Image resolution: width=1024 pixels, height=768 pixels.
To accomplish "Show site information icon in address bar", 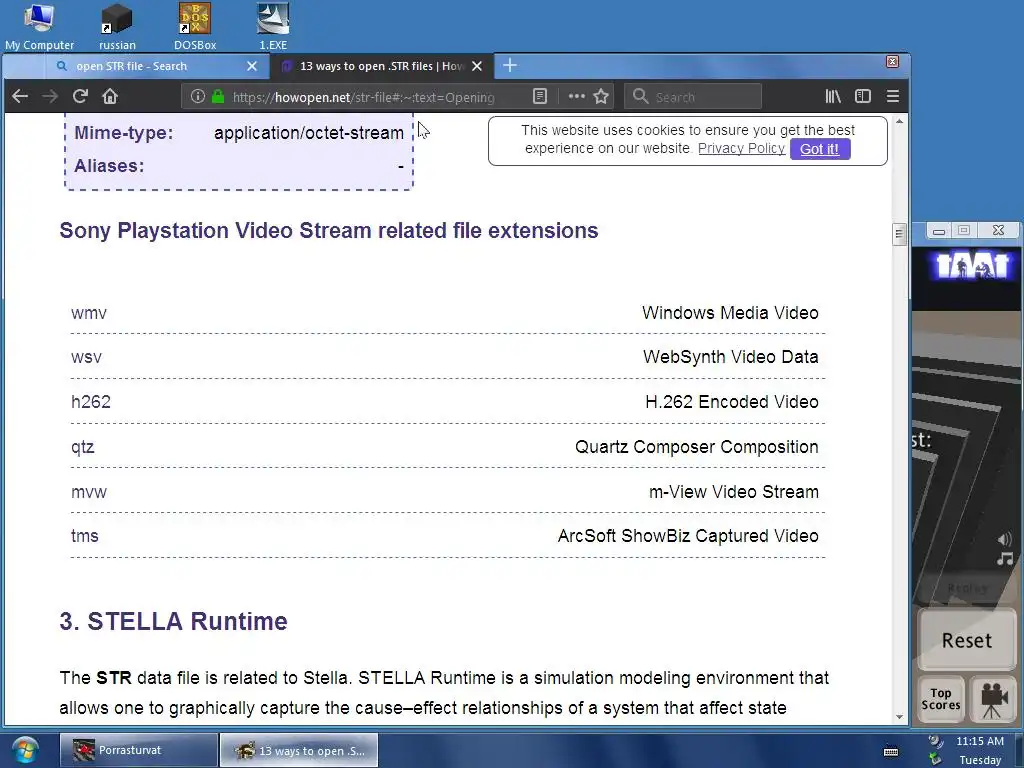I will pyautogui.click(x=197, y=97).
